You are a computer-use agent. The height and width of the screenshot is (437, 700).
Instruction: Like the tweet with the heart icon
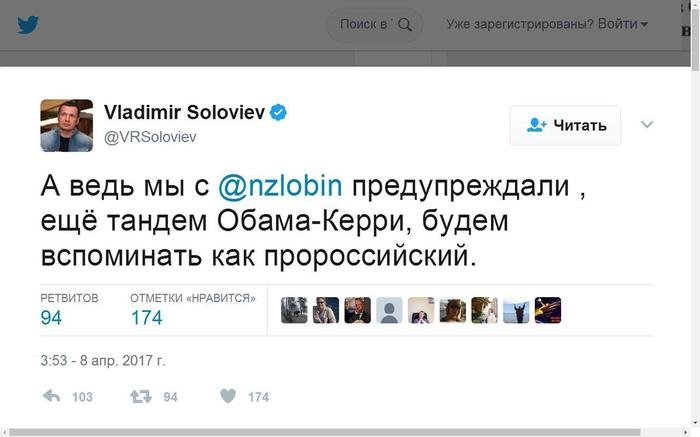(228, 397)
